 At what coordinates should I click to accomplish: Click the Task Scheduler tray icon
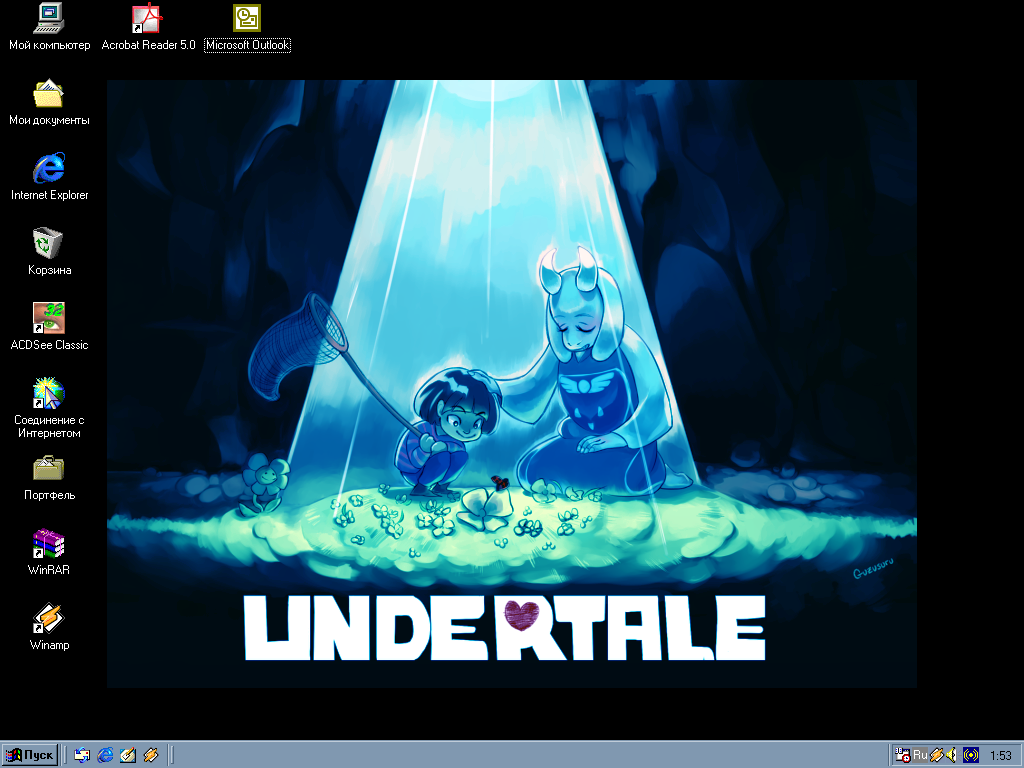pyautogui.click(x=903, y=755)
